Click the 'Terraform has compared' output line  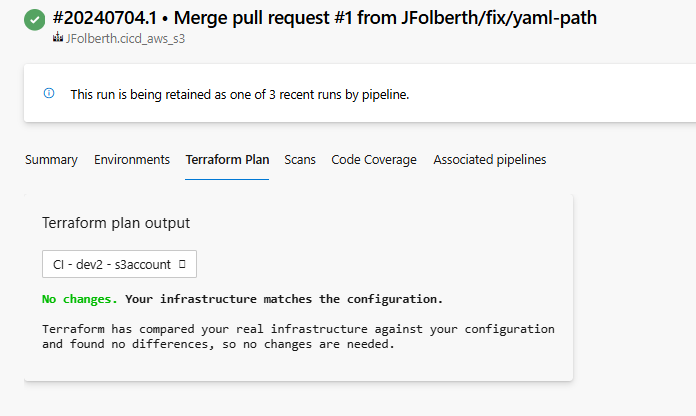pos(298,329)
